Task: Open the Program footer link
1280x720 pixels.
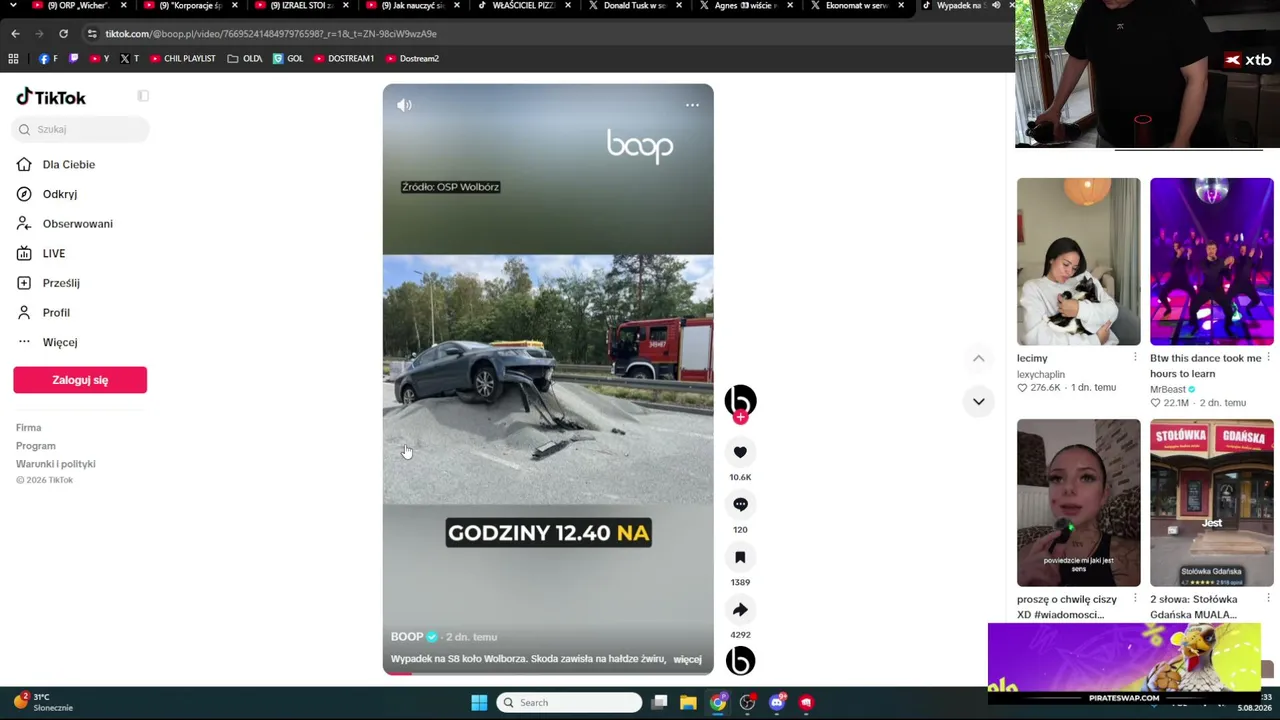Action: coord(36,446)
